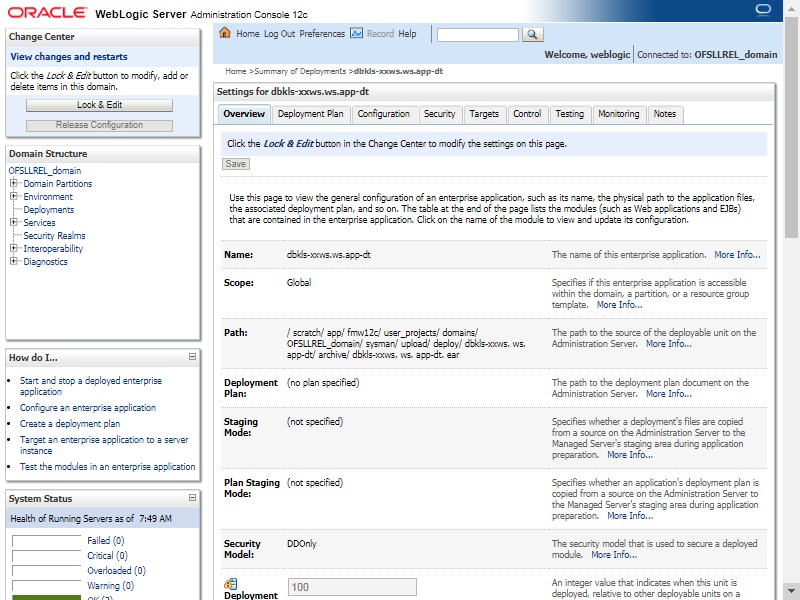This screenshot has height=600, width=800.
Task: Click the vertical scrollbar down arrow
Action: coord(792,590)
